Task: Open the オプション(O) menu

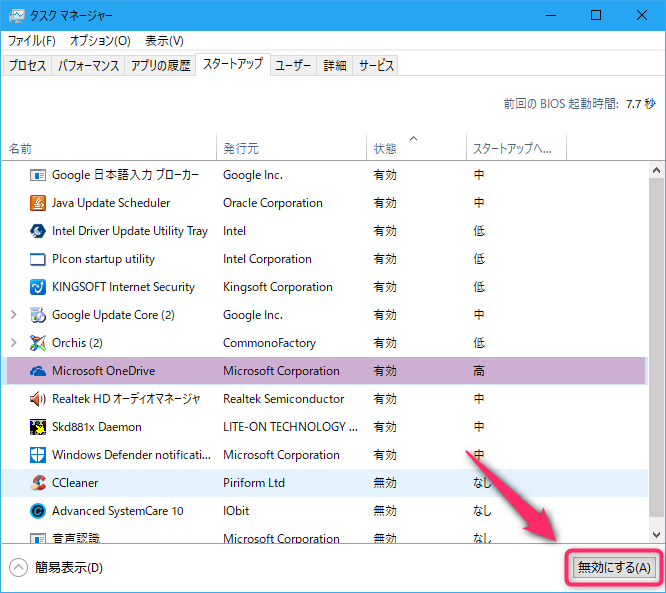Action: 100,41
